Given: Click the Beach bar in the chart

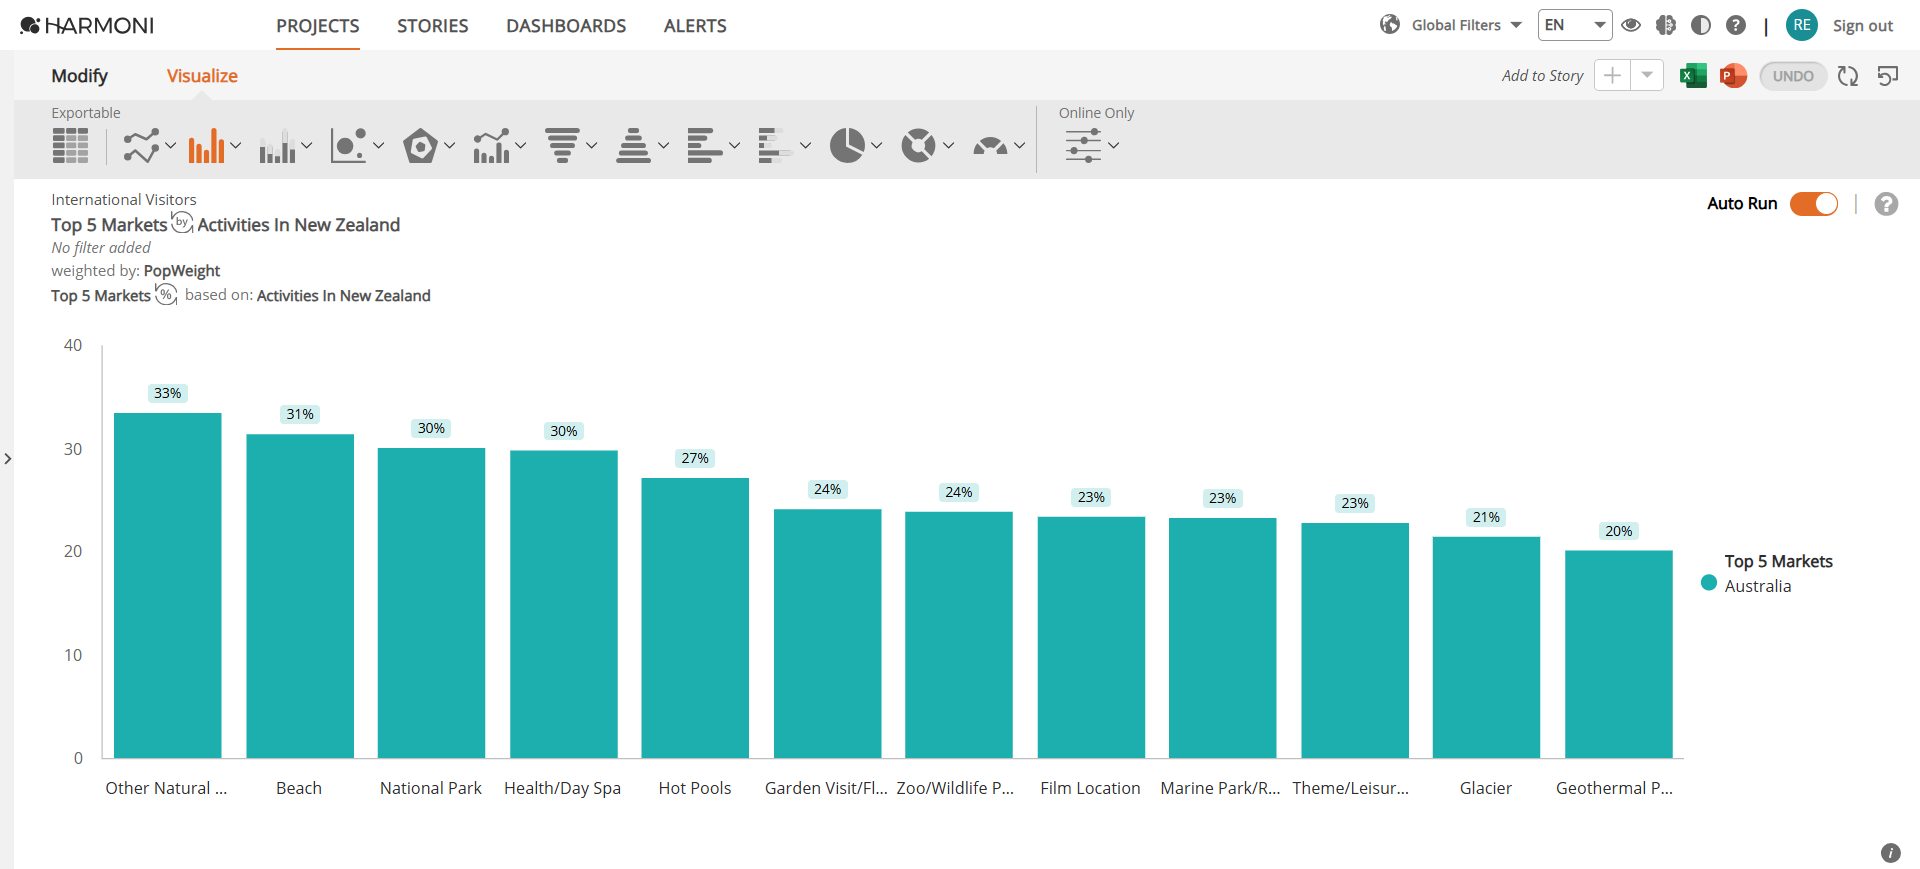Looking at the screenshot, I should (300, 596).
